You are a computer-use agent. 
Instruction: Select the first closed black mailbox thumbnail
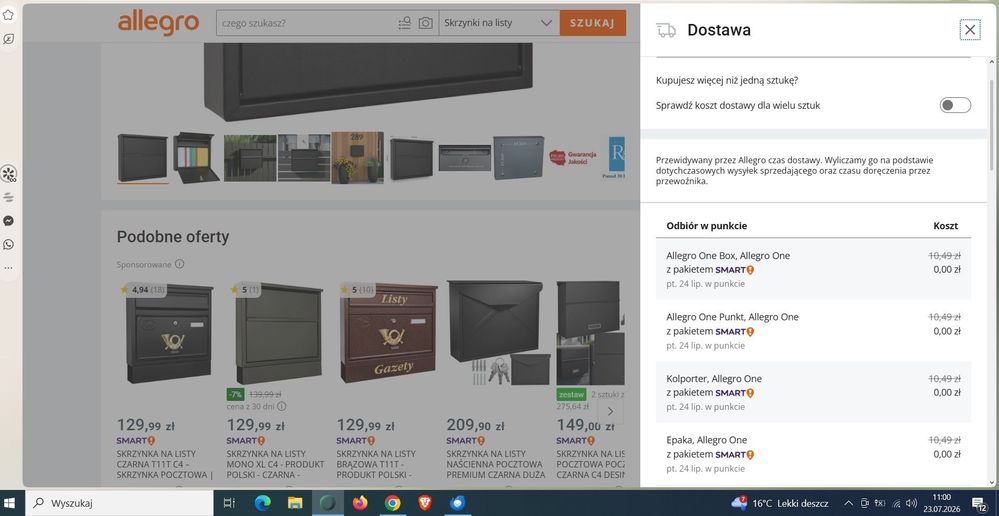click(x=143, y=158)
